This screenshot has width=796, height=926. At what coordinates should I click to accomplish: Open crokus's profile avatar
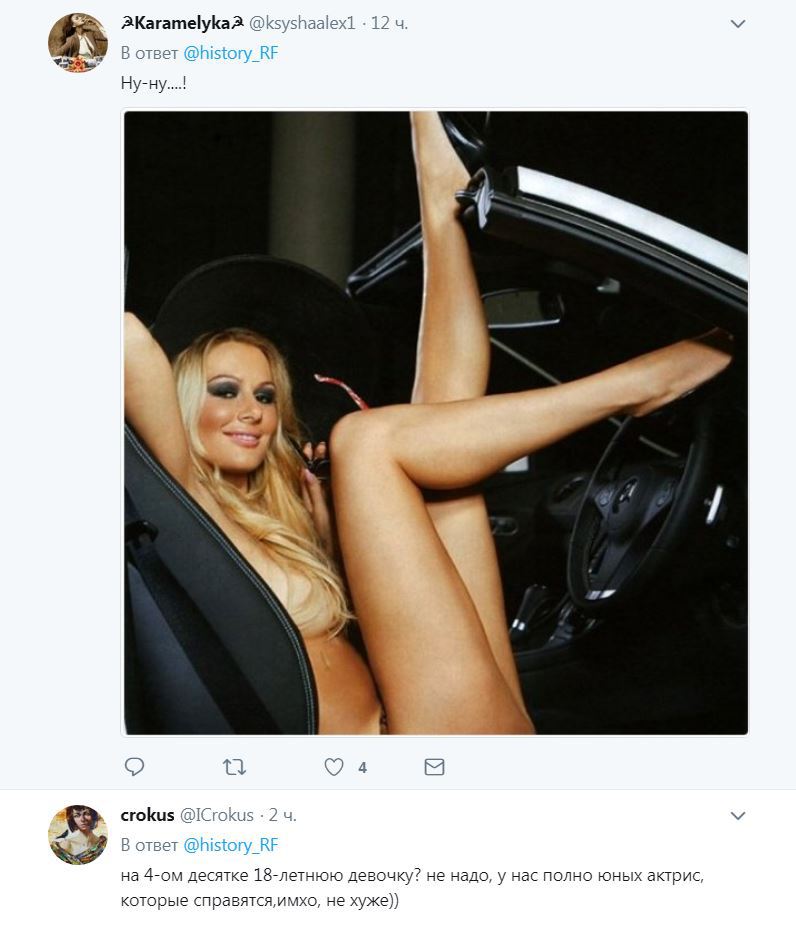(x=77, y=834)
